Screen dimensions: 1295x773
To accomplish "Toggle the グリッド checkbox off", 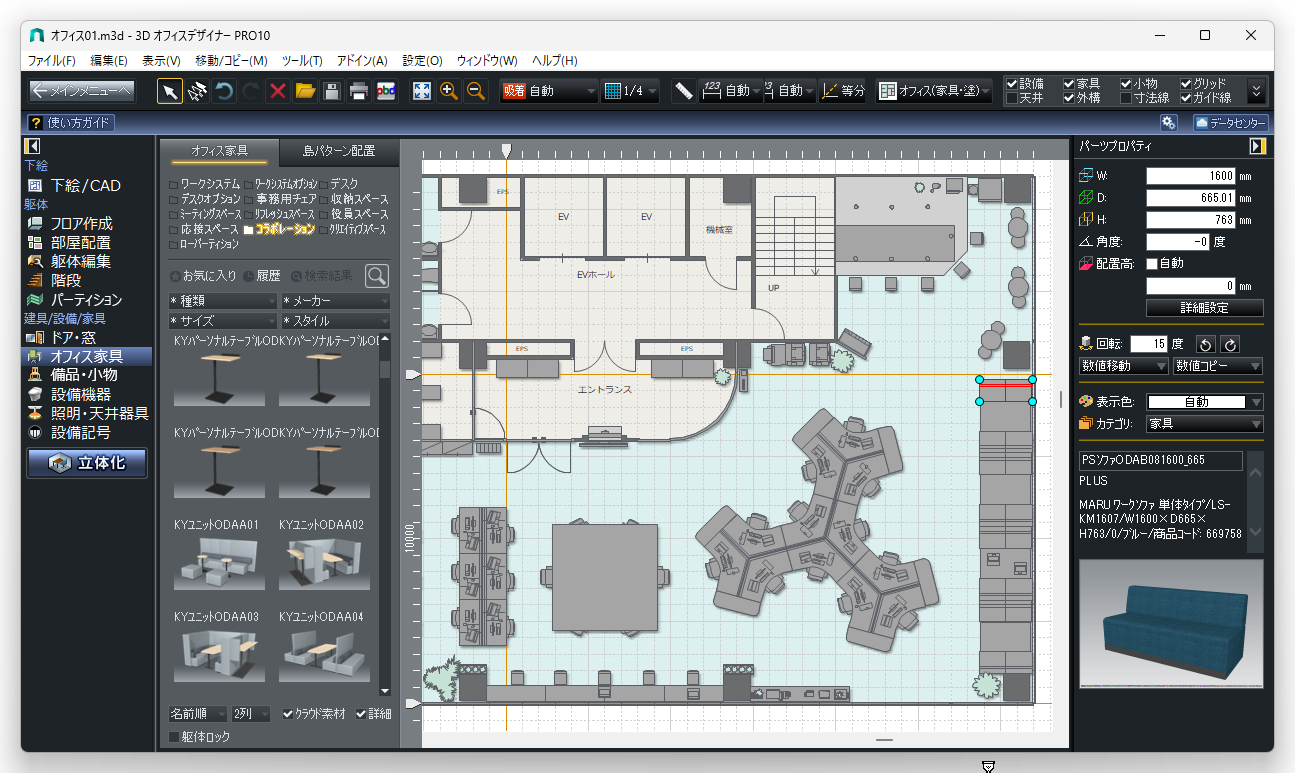I will click(x=1186, y=84).
